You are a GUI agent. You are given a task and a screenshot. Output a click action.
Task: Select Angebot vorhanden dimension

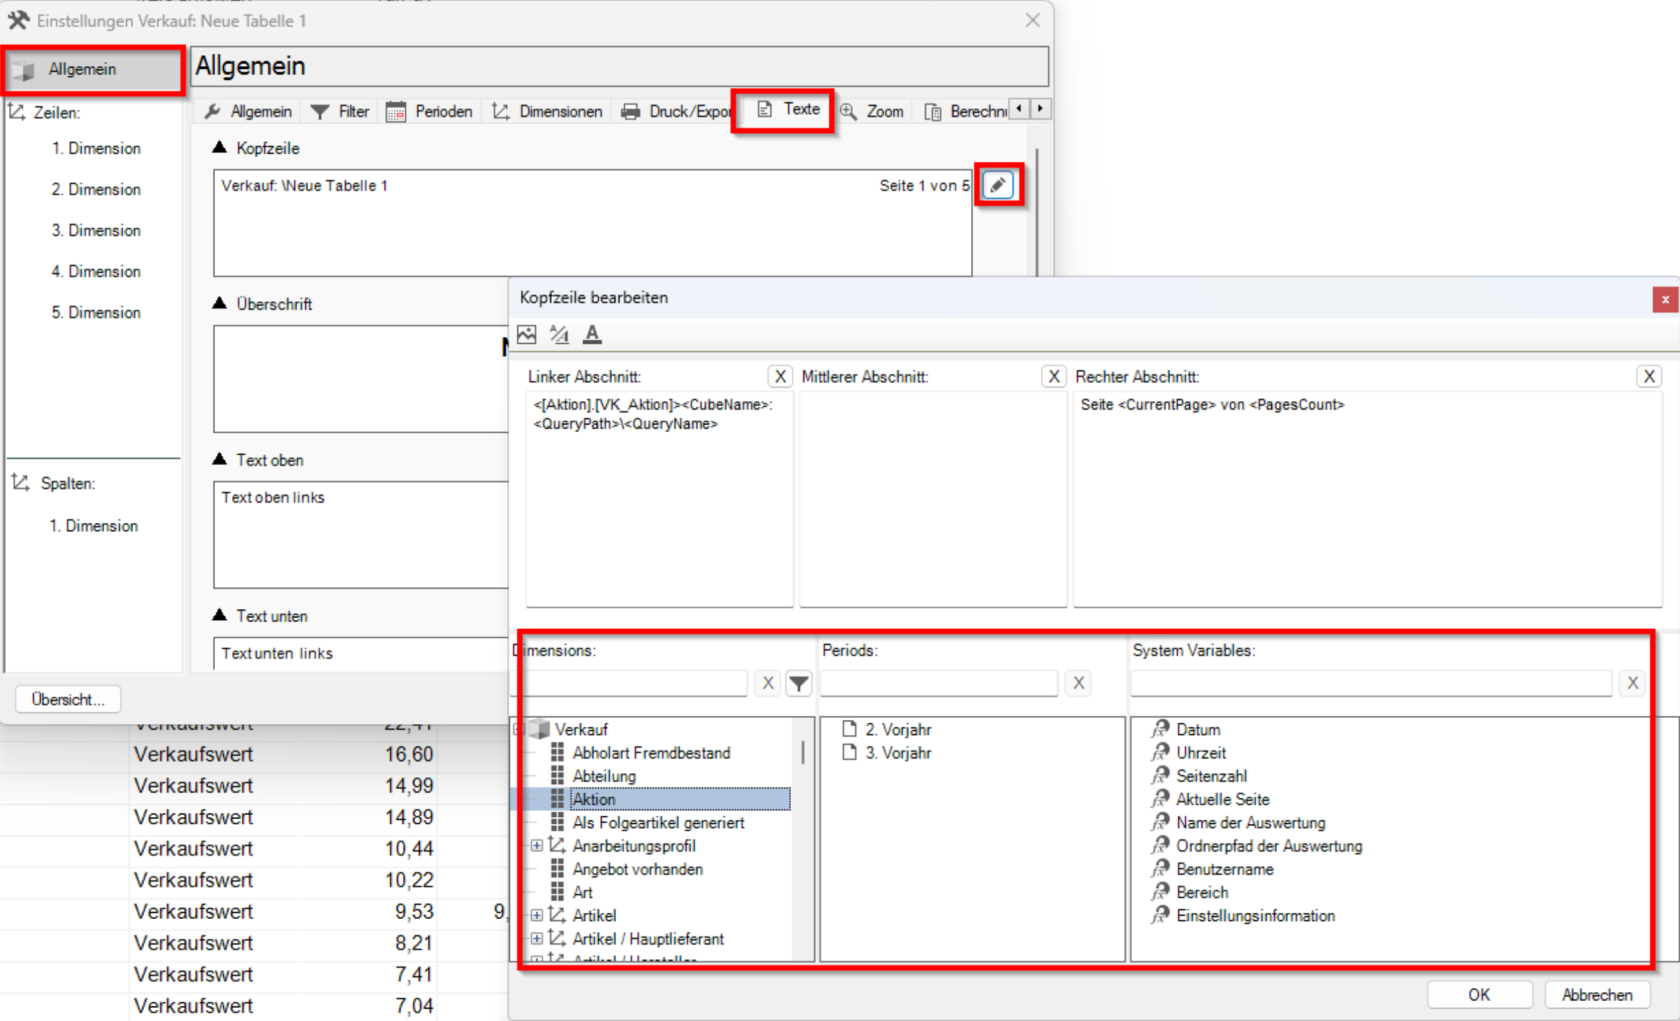(637, 869)
